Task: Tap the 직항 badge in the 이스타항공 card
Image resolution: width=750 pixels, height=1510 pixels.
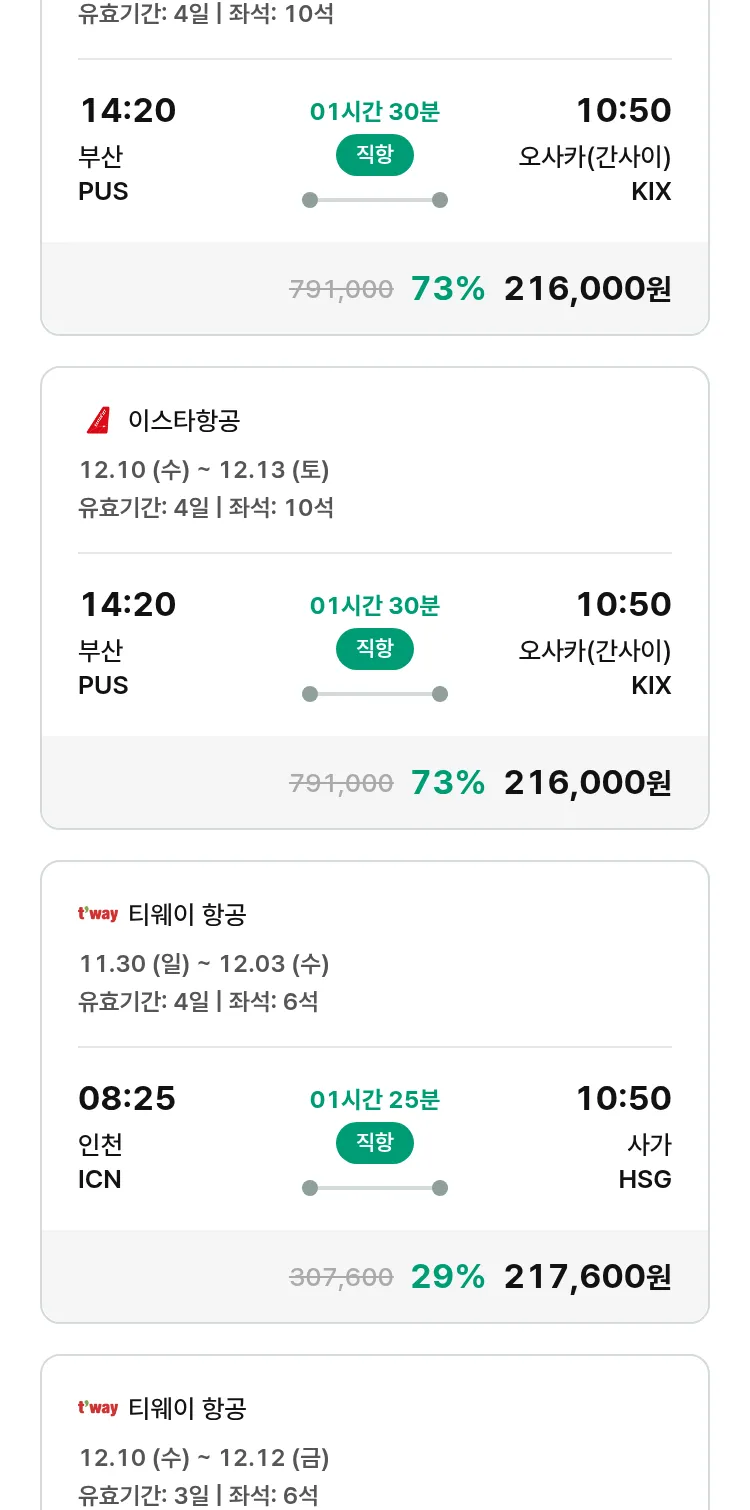Action: click(x=374, y=649)
